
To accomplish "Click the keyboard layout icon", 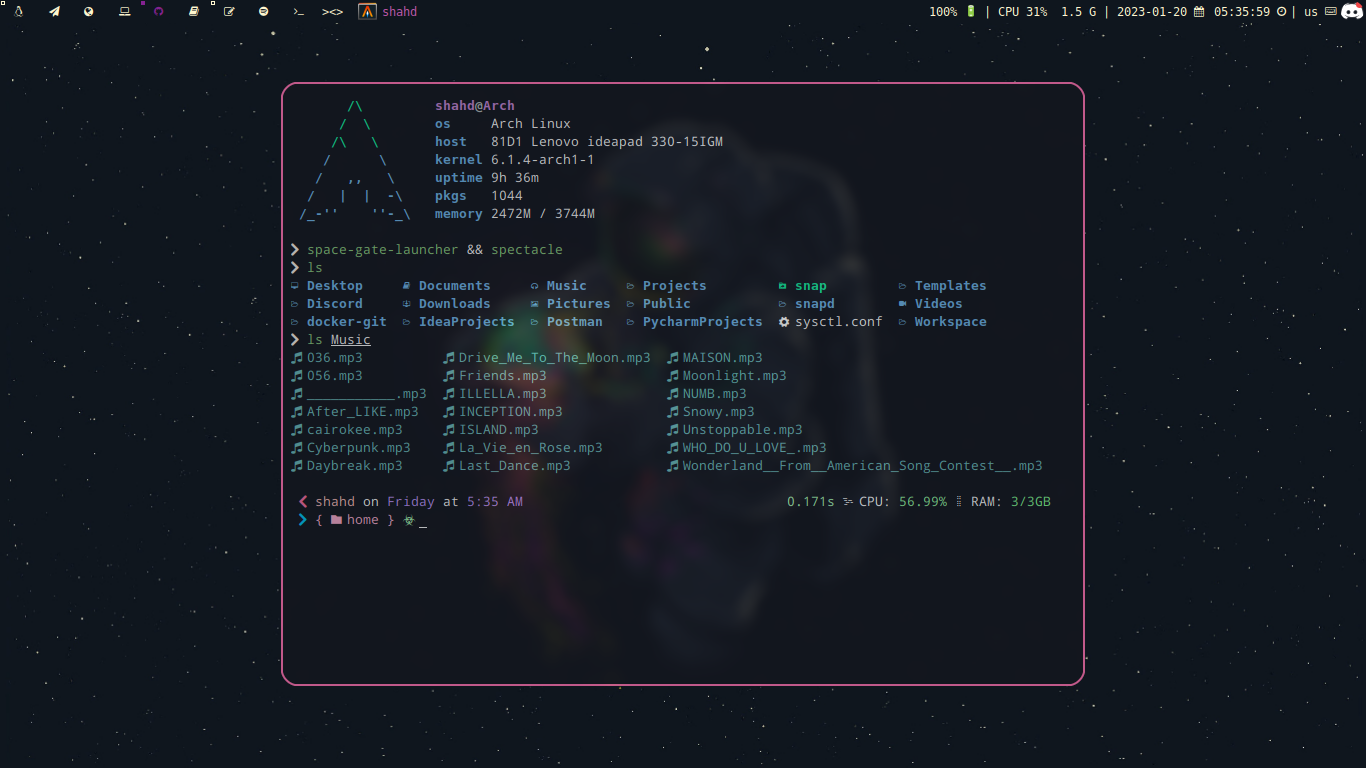I will (x=1330, y=12).
